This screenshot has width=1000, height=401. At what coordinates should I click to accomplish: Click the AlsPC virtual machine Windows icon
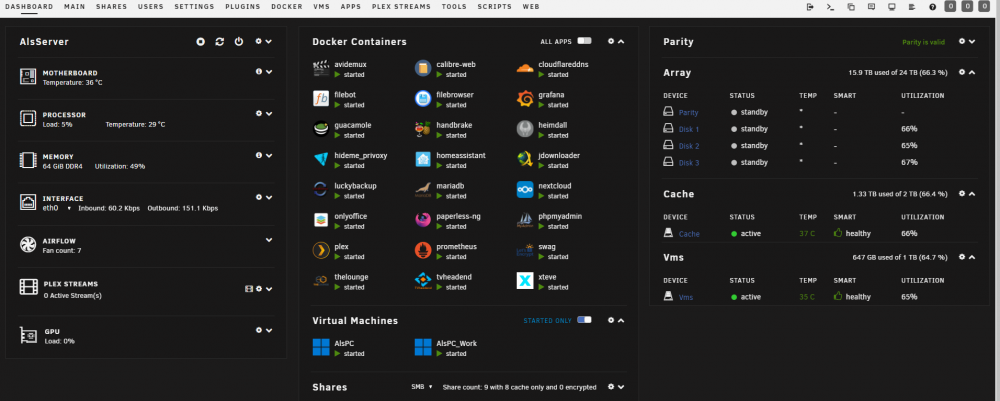click(321, 347)
